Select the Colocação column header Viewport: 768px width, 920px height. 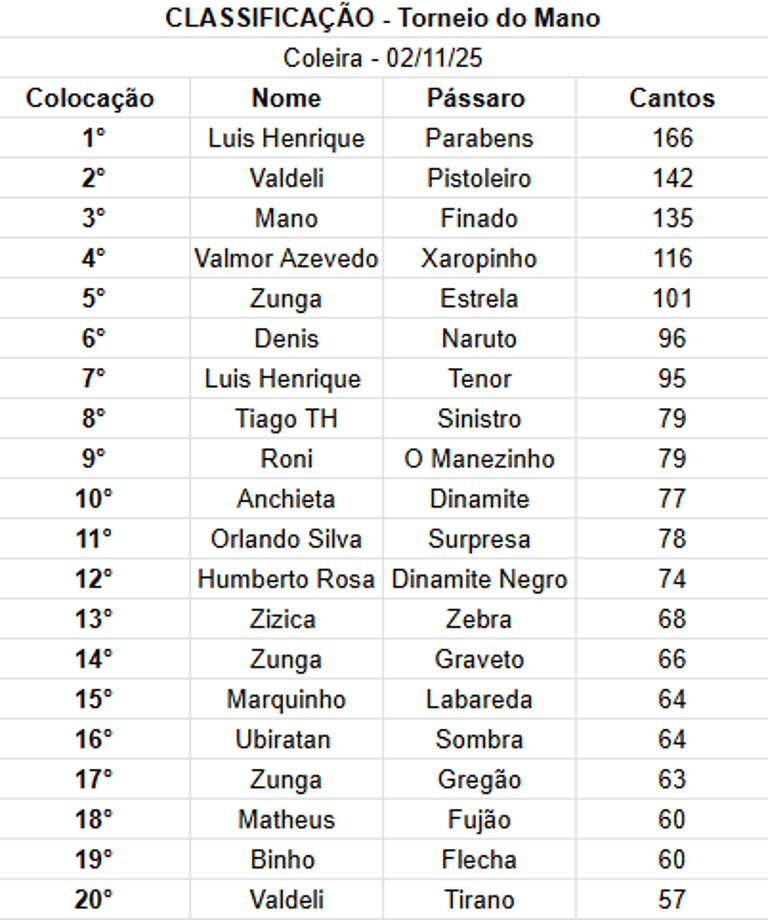click(94, 98)
